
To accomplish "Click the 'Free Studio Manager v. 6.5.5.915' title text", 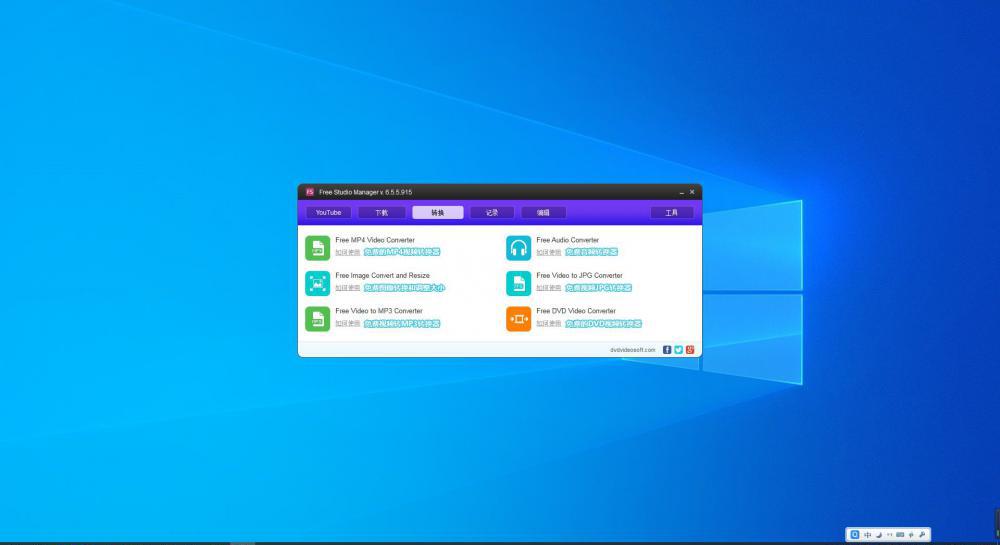I will 365,193.
